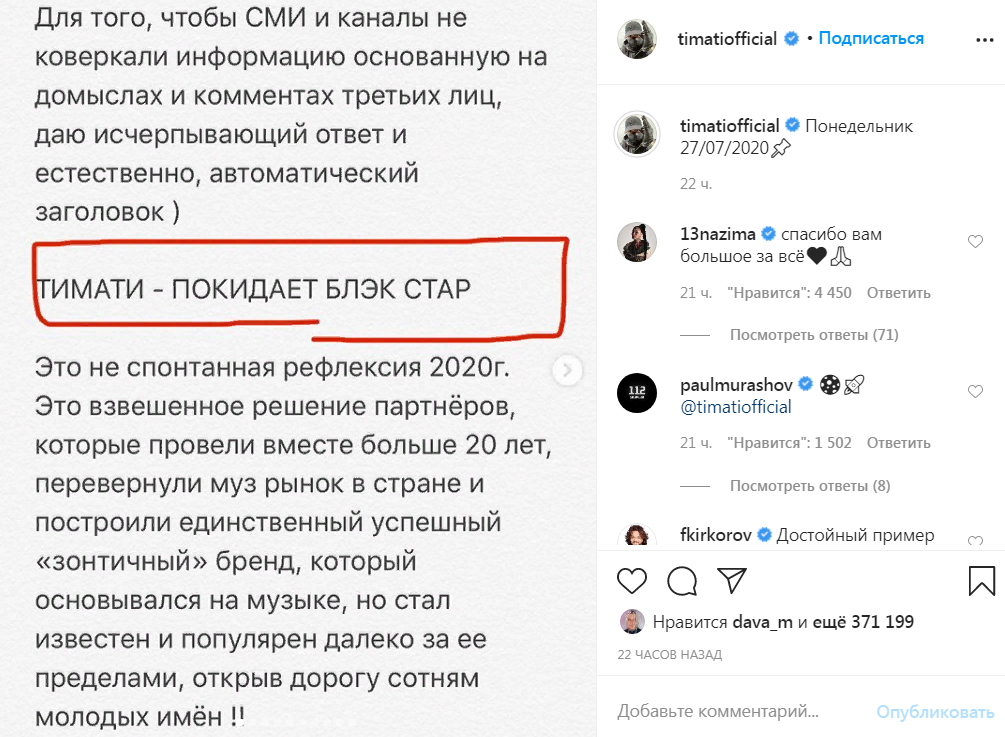Reply to 13nazima via Ответить
Viewport: 1005px width, 737px height.
click(x=899, y=292)
